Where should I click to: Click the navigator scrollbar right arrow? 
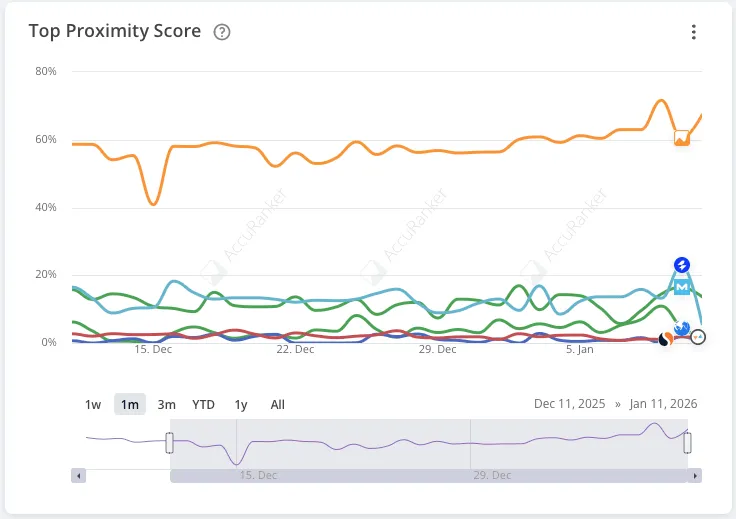(x=696, y=476)
